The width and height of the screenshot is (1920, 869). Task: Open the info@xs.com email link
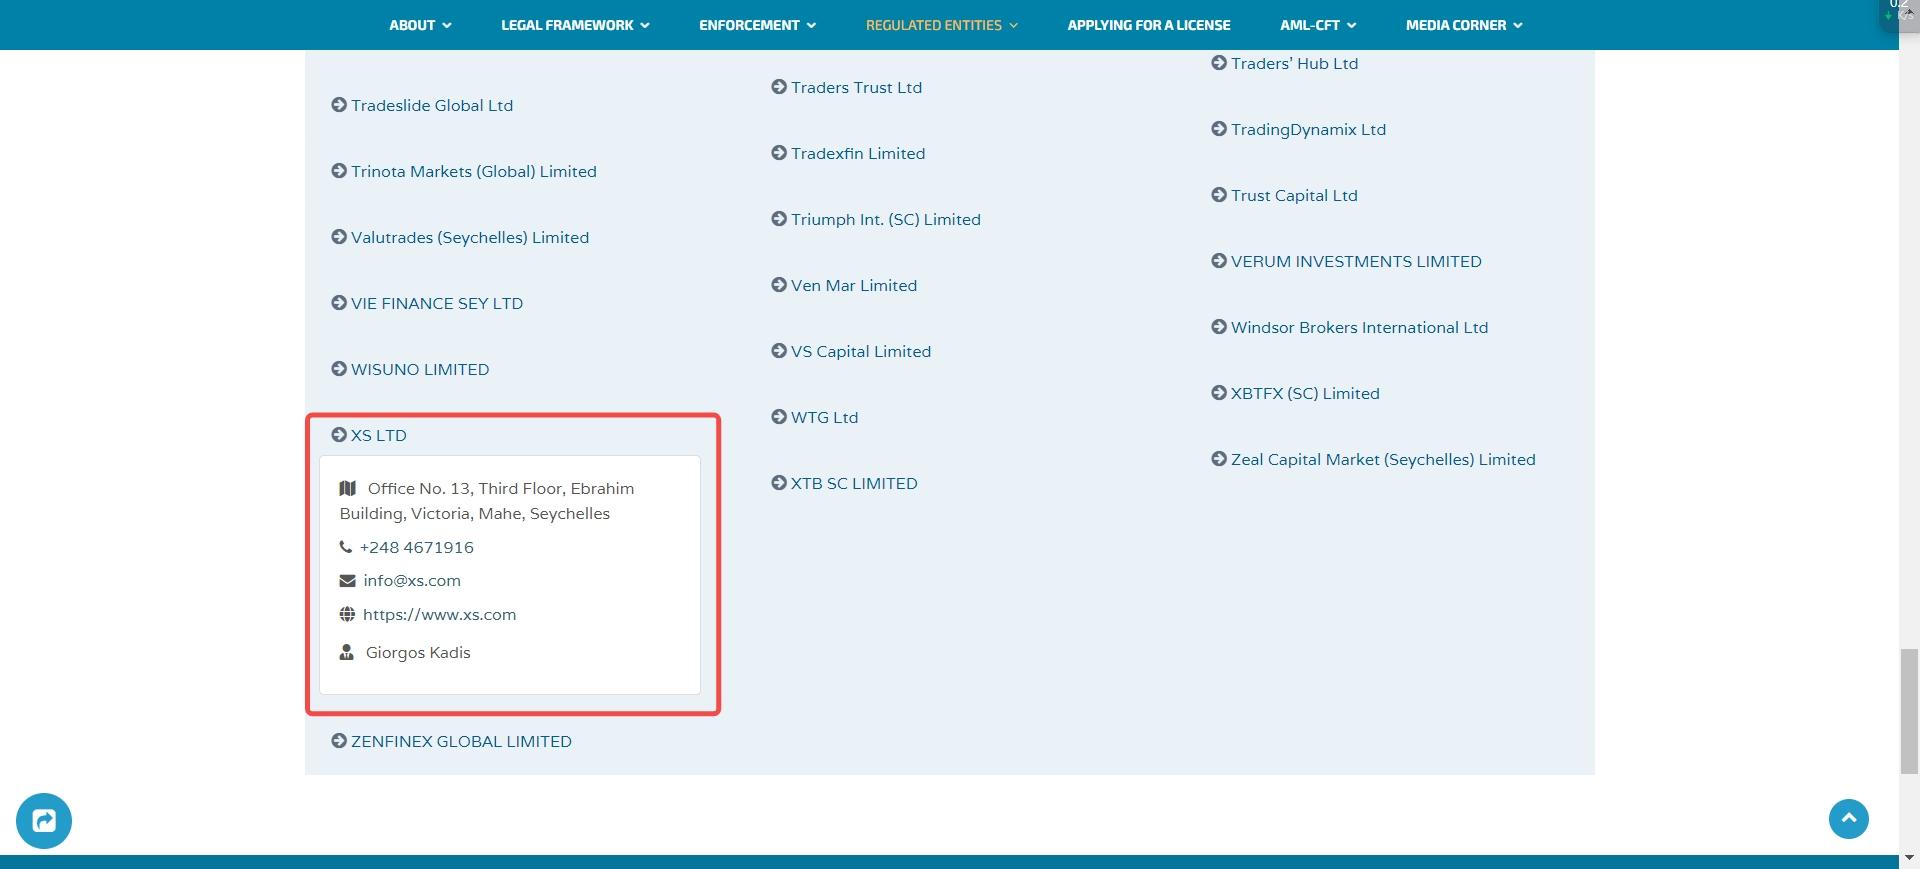(x=412, y=581)
